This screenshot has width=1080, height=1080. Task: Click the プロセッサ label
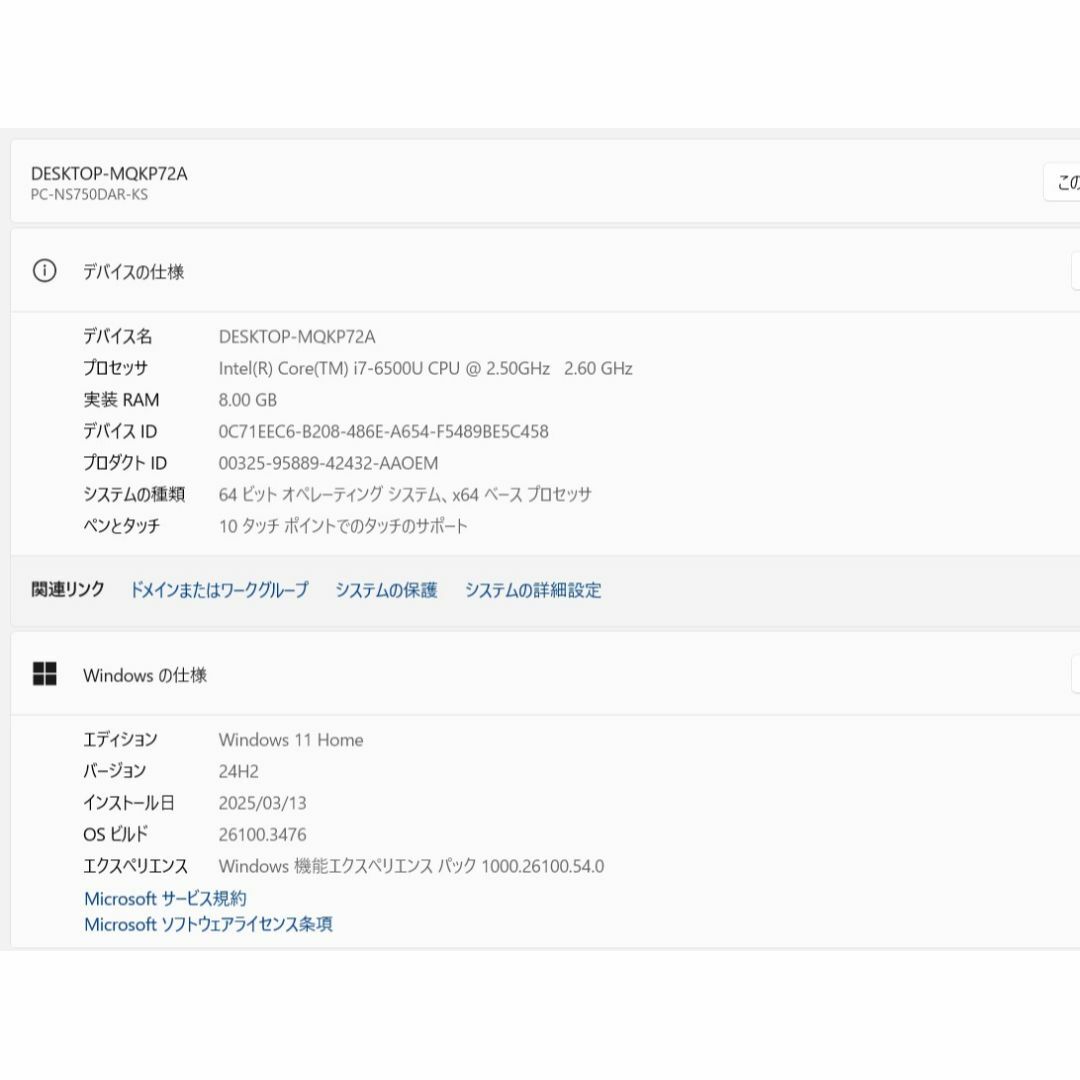115,368
